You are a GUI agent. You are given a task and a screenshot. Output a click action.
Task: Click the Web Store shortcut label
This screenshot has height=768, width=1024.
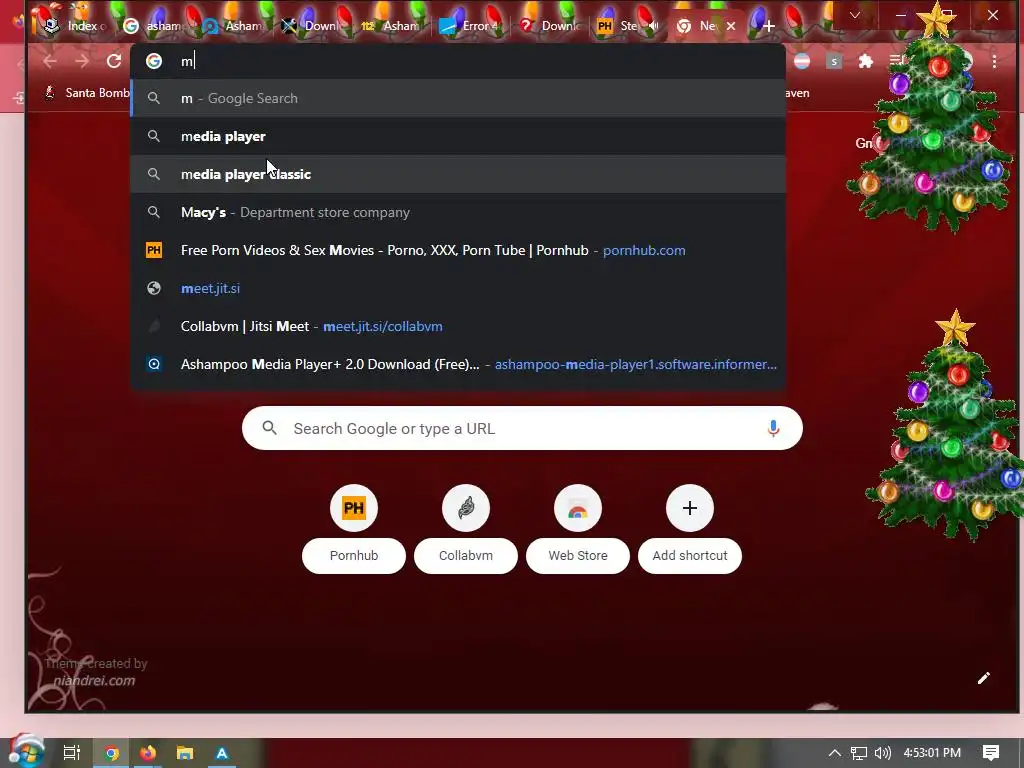[578, 556]
